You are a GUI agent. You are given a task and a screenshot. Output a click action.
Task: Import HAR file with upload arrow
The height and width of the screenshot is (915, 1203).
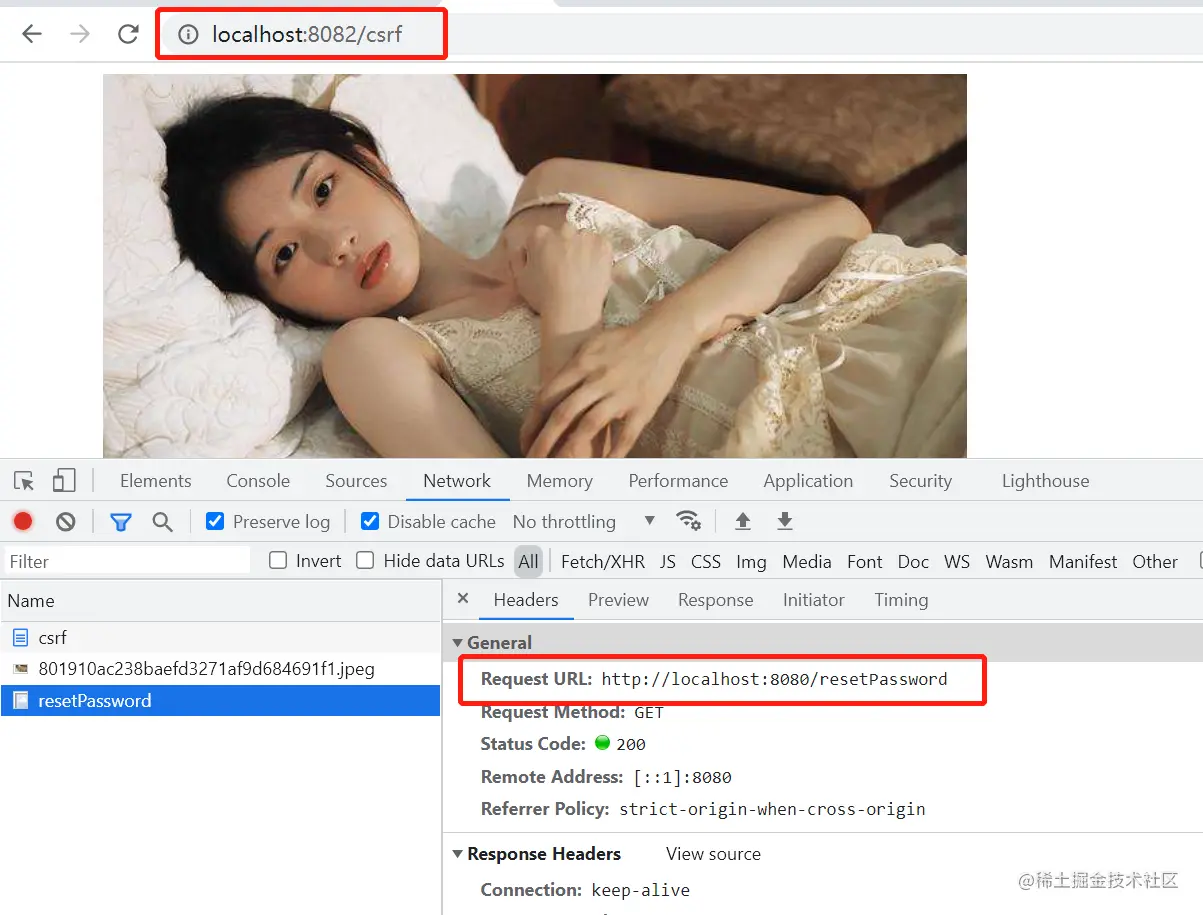point(743,520)
